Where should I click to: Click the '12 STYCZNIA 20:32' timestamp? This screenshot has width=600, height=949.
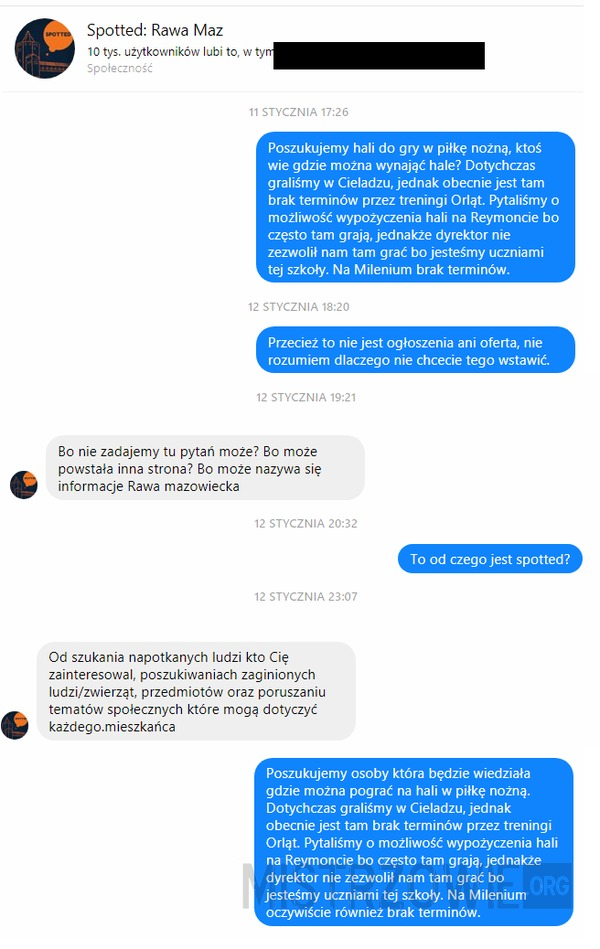tap(306, 524)
